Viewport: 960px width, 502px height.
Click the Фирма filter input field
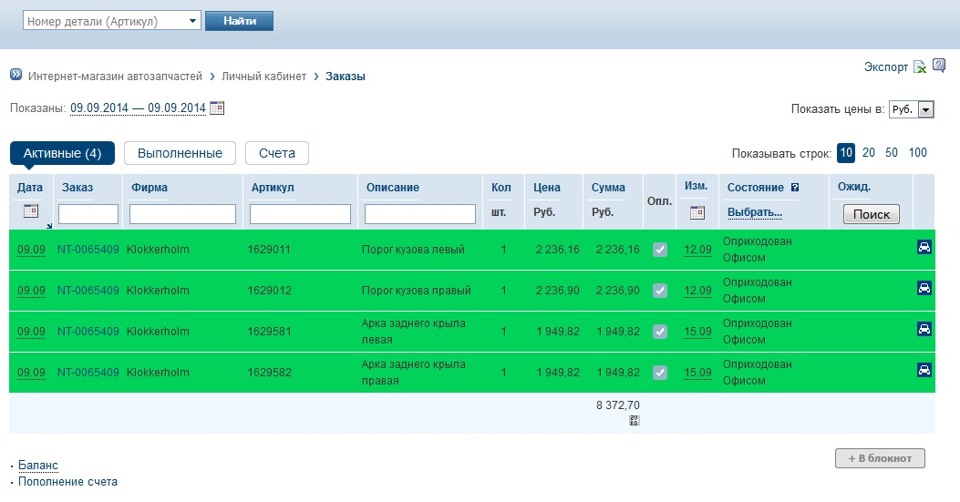[x=182, y=214]
